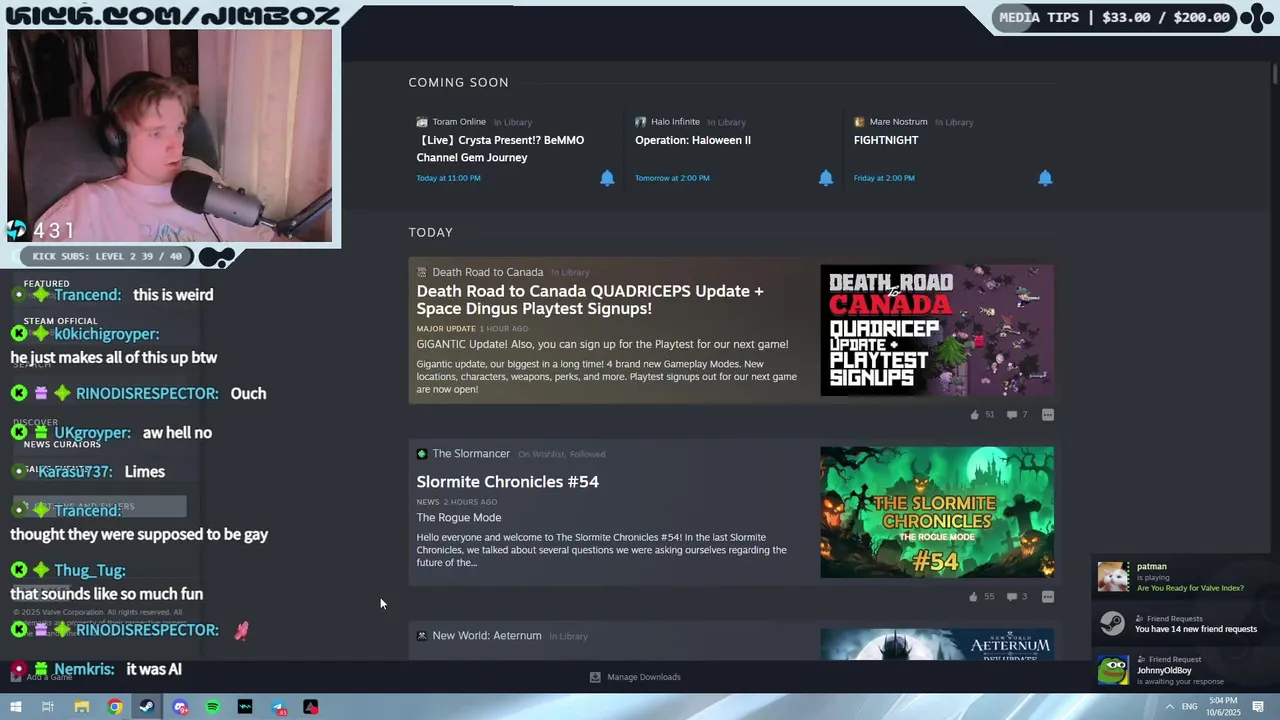Click Mare Nostrum event time Friday at 2:00 PM
Image resolution: width=1280 pixels, height=720 pixels.
pos(884,178)
